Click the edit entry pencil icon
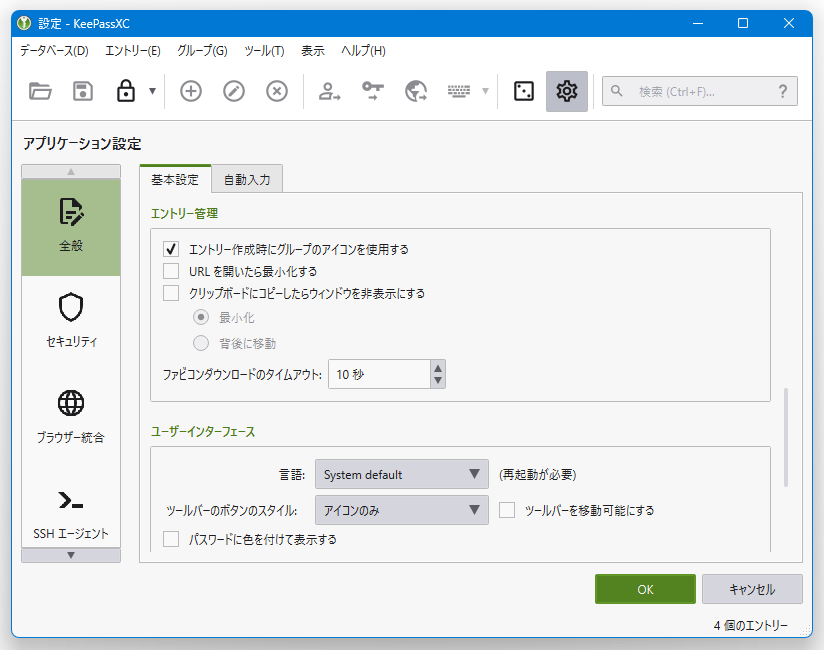 click(234, 91)
